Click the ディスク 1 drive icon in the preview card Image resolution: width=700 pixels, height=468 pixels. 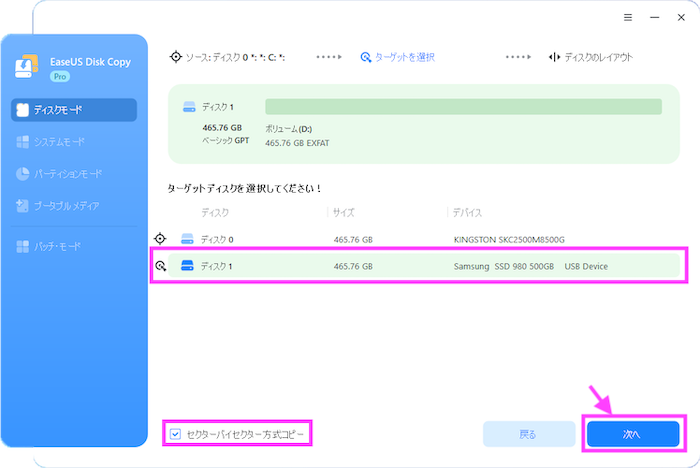[x=189, y=107]
